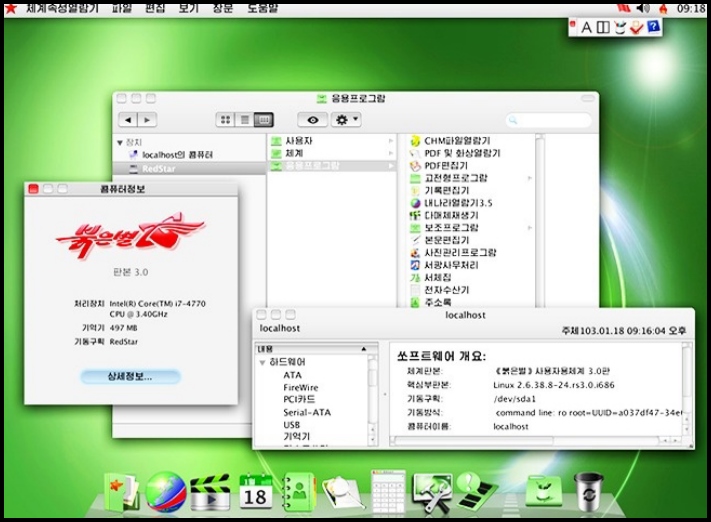Click the 상세정보... button
711x522 pixels.
[x=130, y=376]
